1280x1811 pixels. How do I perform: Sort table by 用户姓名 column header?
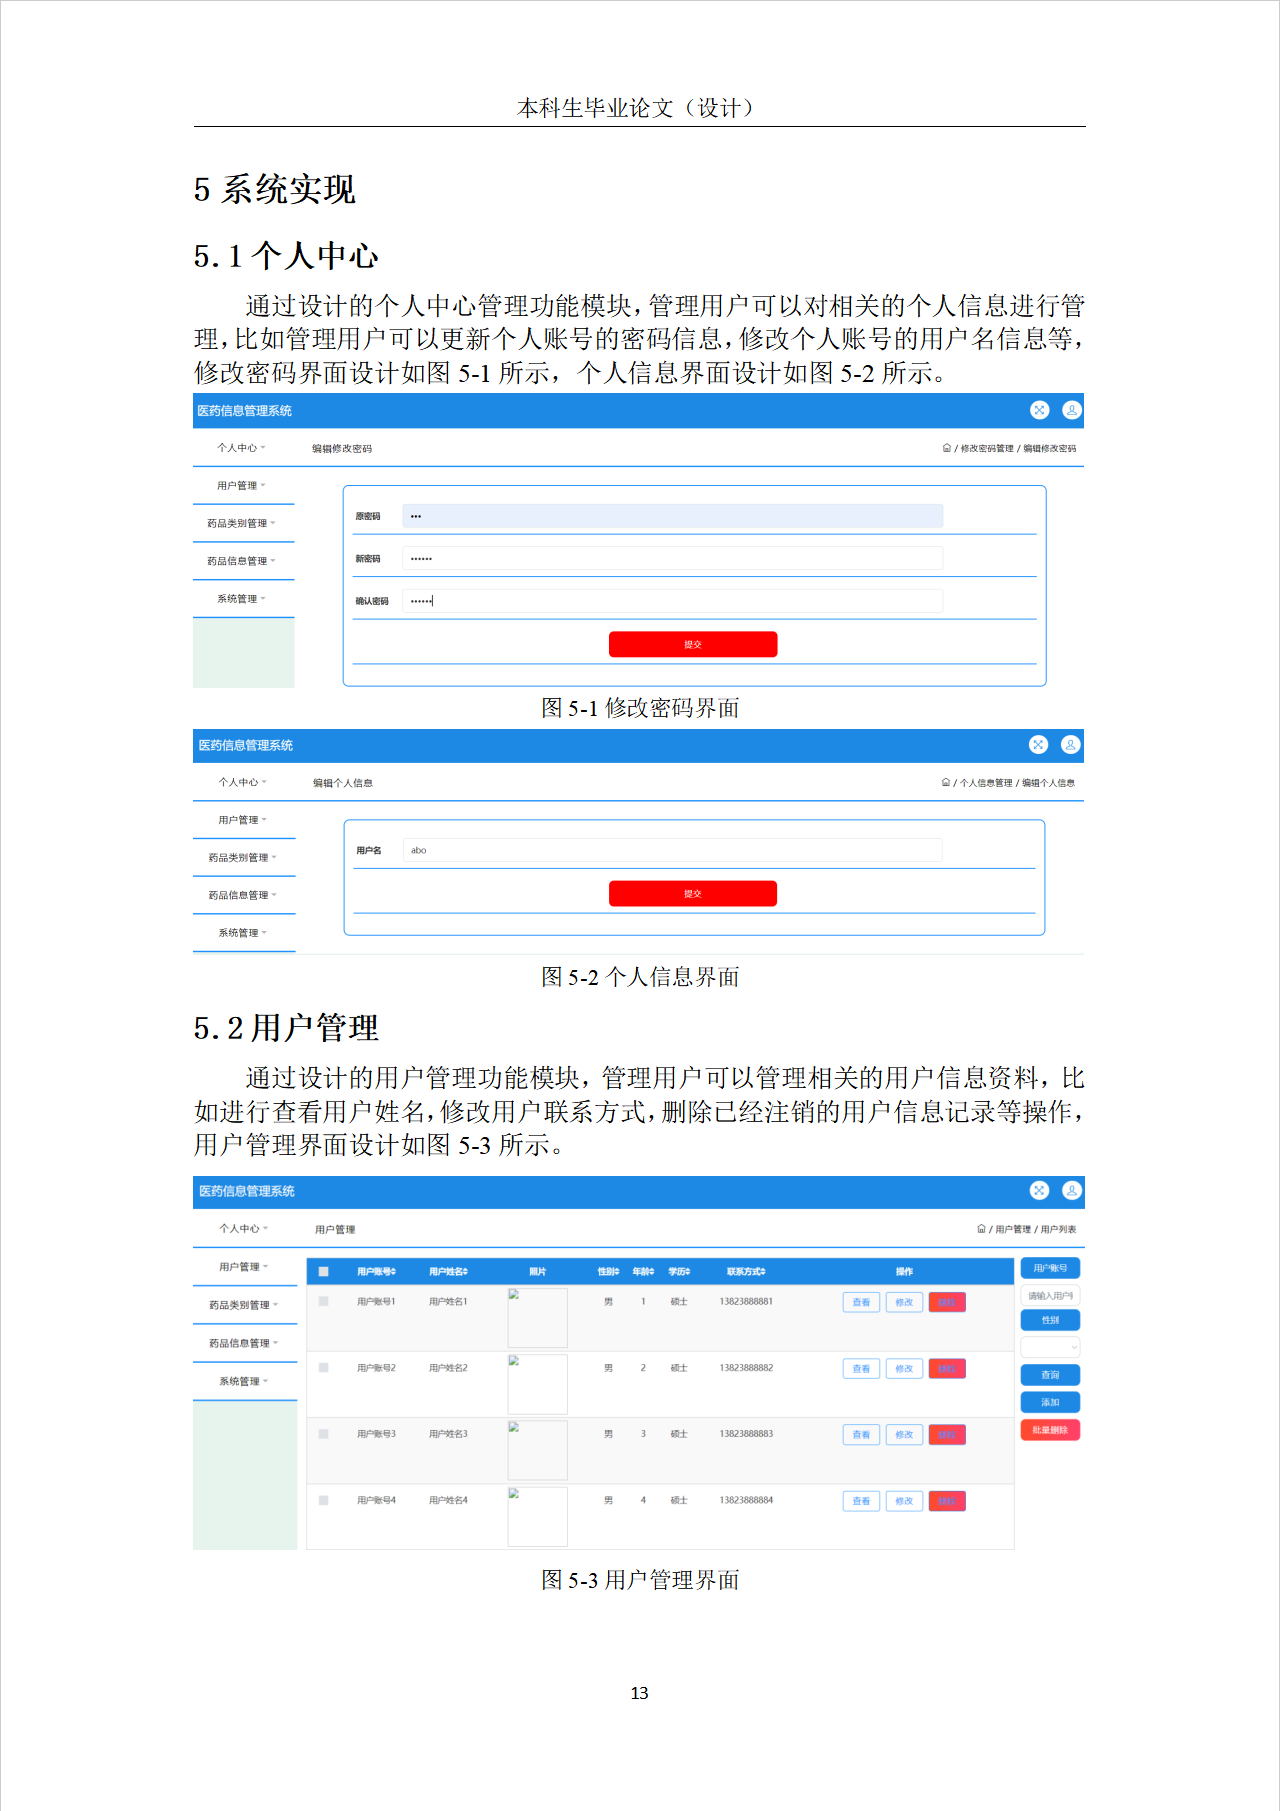(448, 1272)
